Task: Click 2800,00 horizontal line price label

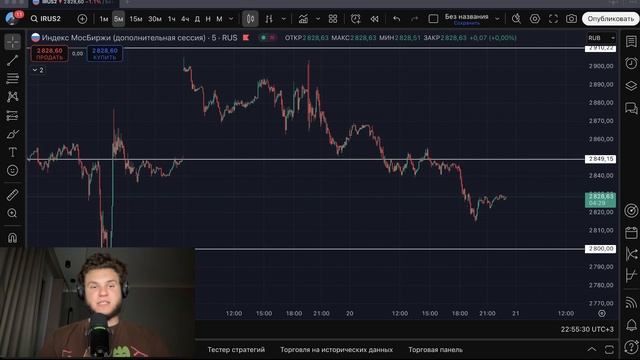Action: (600, 249)
